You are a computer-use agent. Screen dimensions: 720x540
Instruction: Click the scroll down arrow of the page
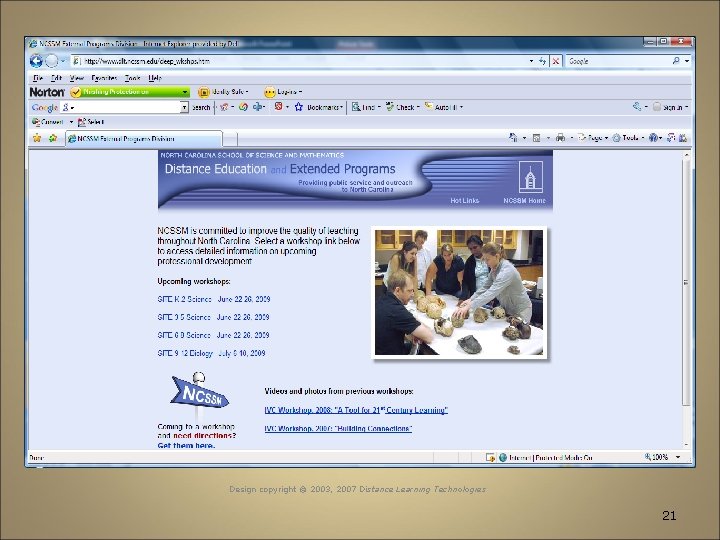coord(686,444)
